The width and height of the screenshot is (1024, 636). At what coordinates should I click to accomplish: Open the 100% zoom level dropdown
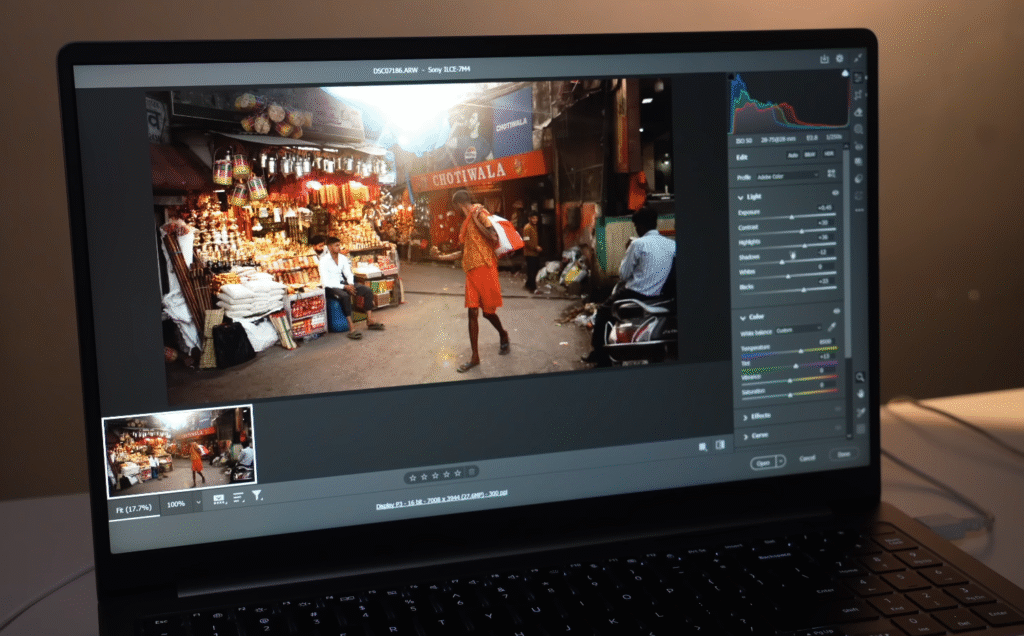point(198,504)
